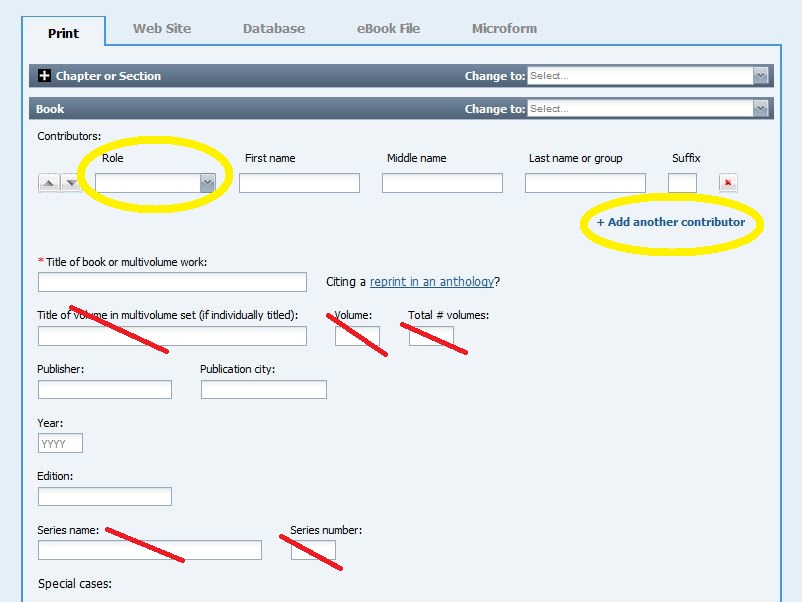
Task: Click the Publisher field
Action: 105,390
